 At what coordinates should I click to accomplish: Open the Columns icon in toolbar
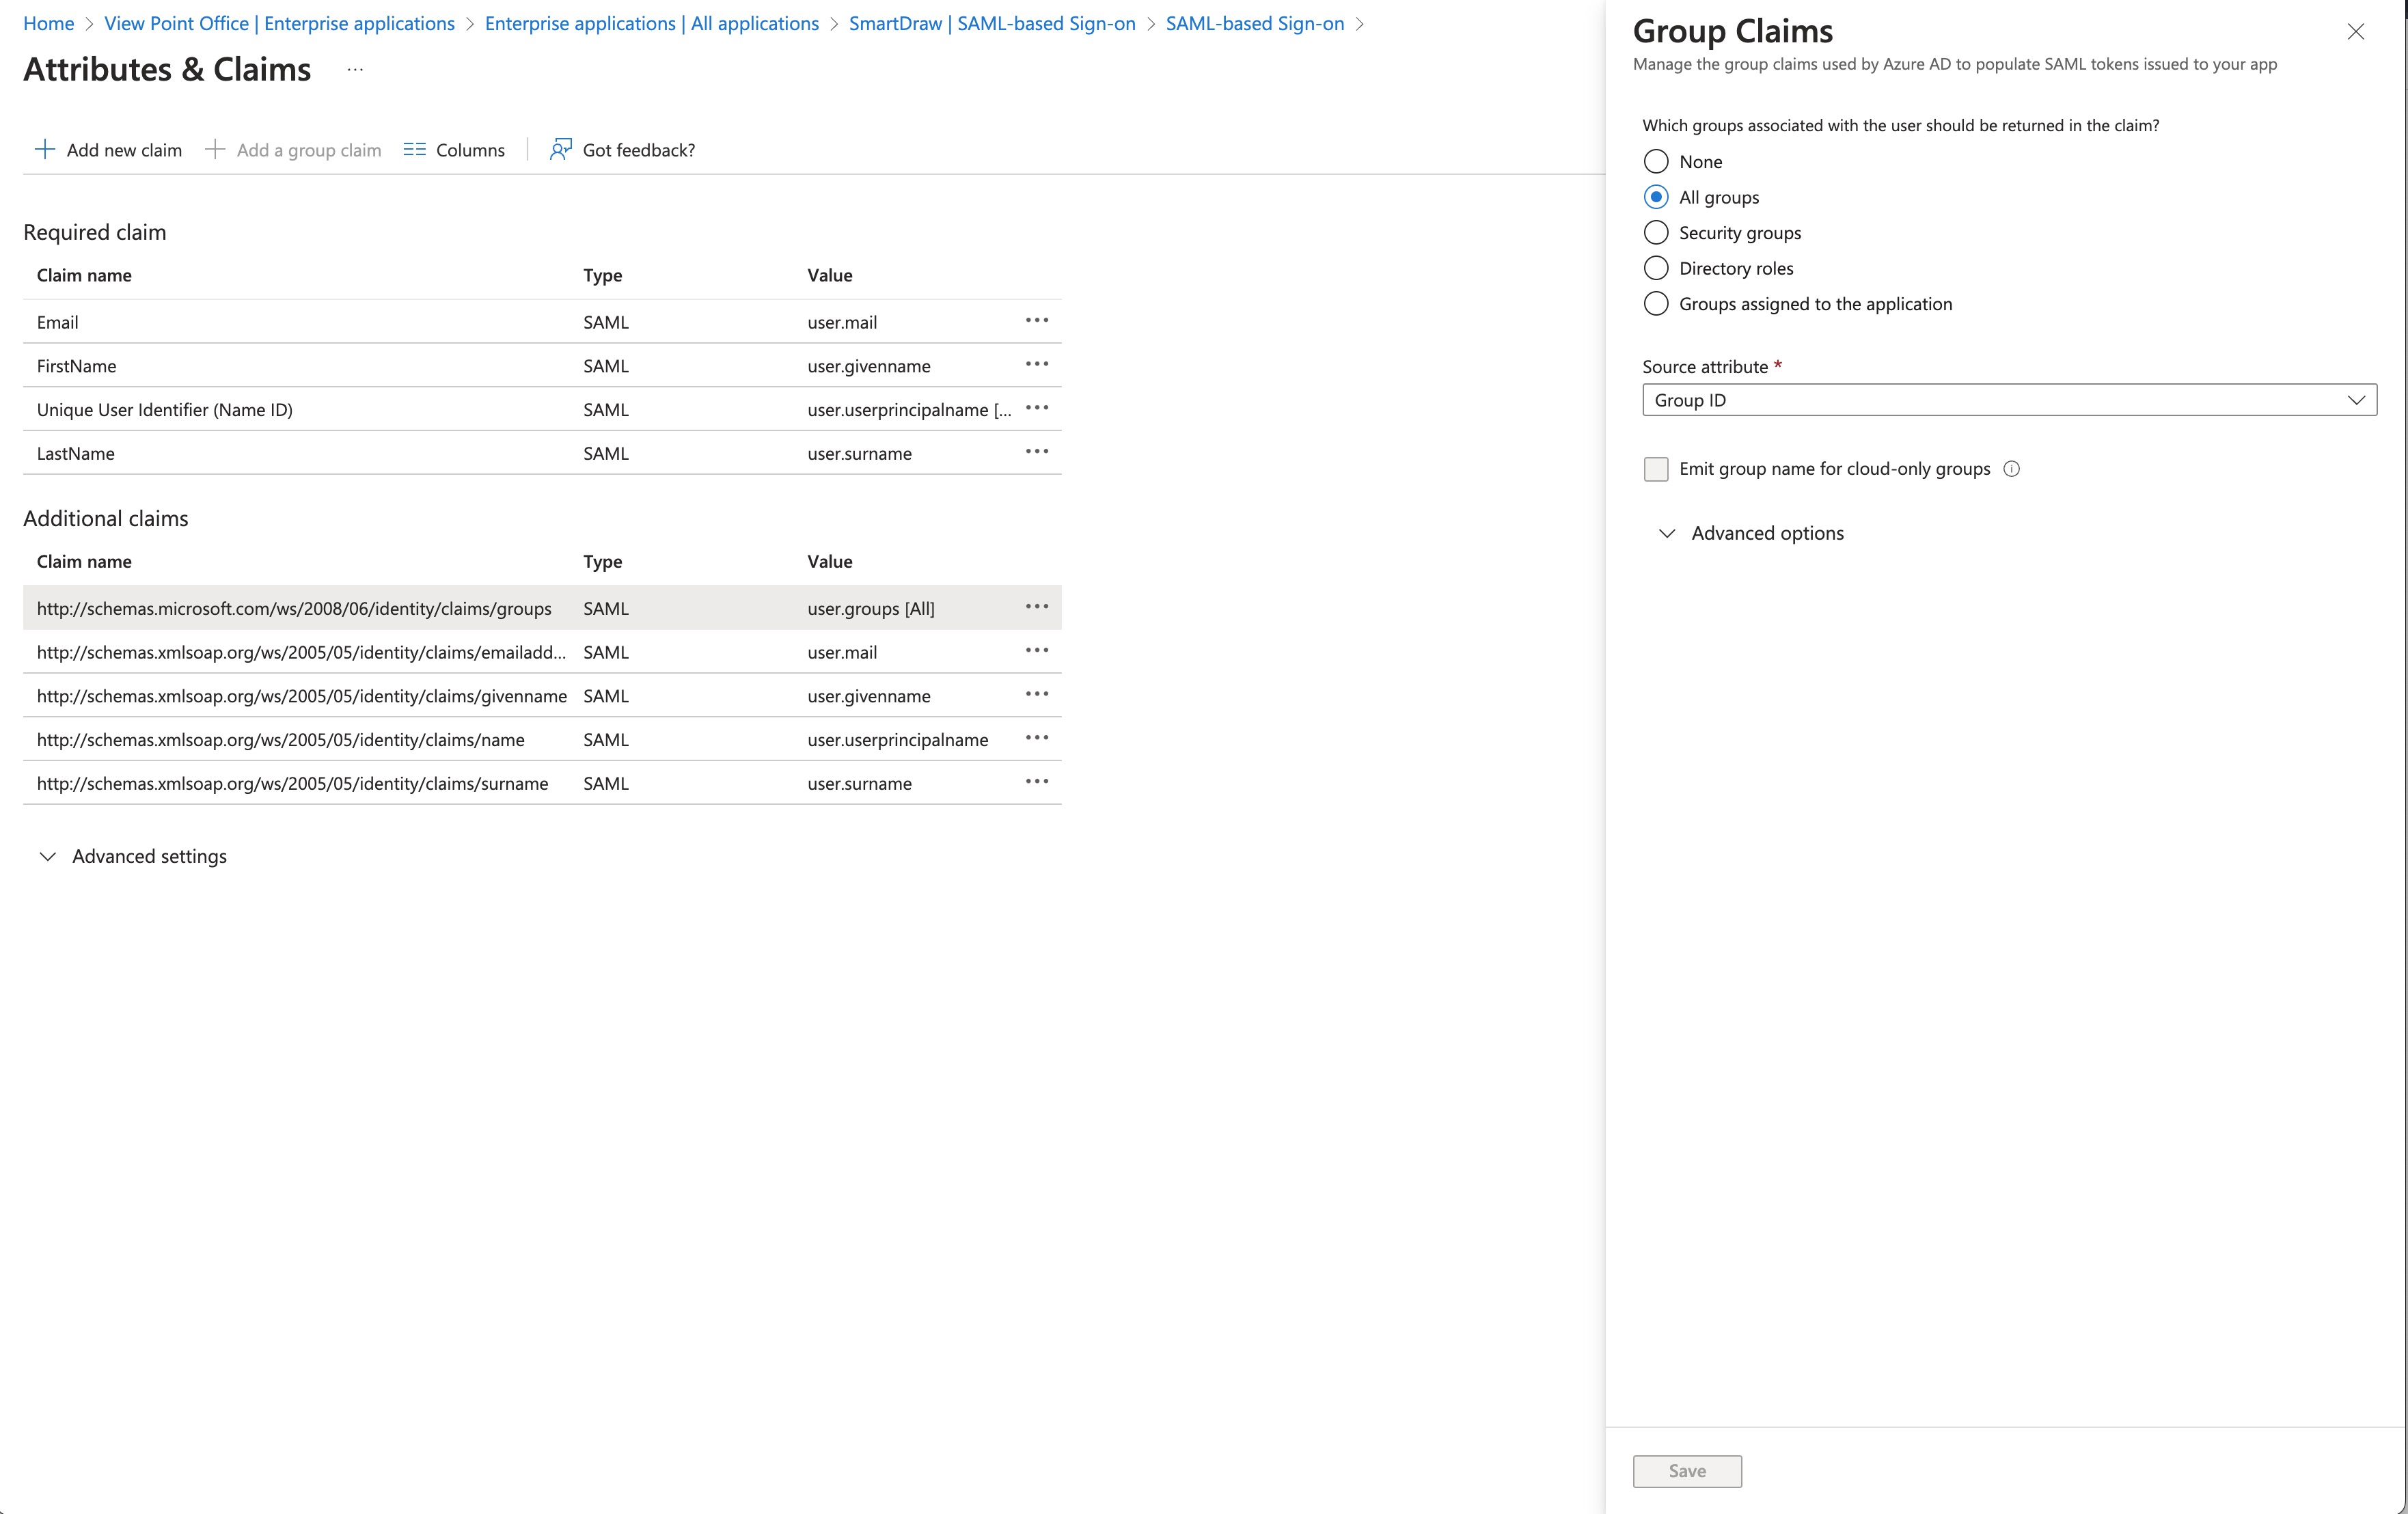[x=414, y=150]
